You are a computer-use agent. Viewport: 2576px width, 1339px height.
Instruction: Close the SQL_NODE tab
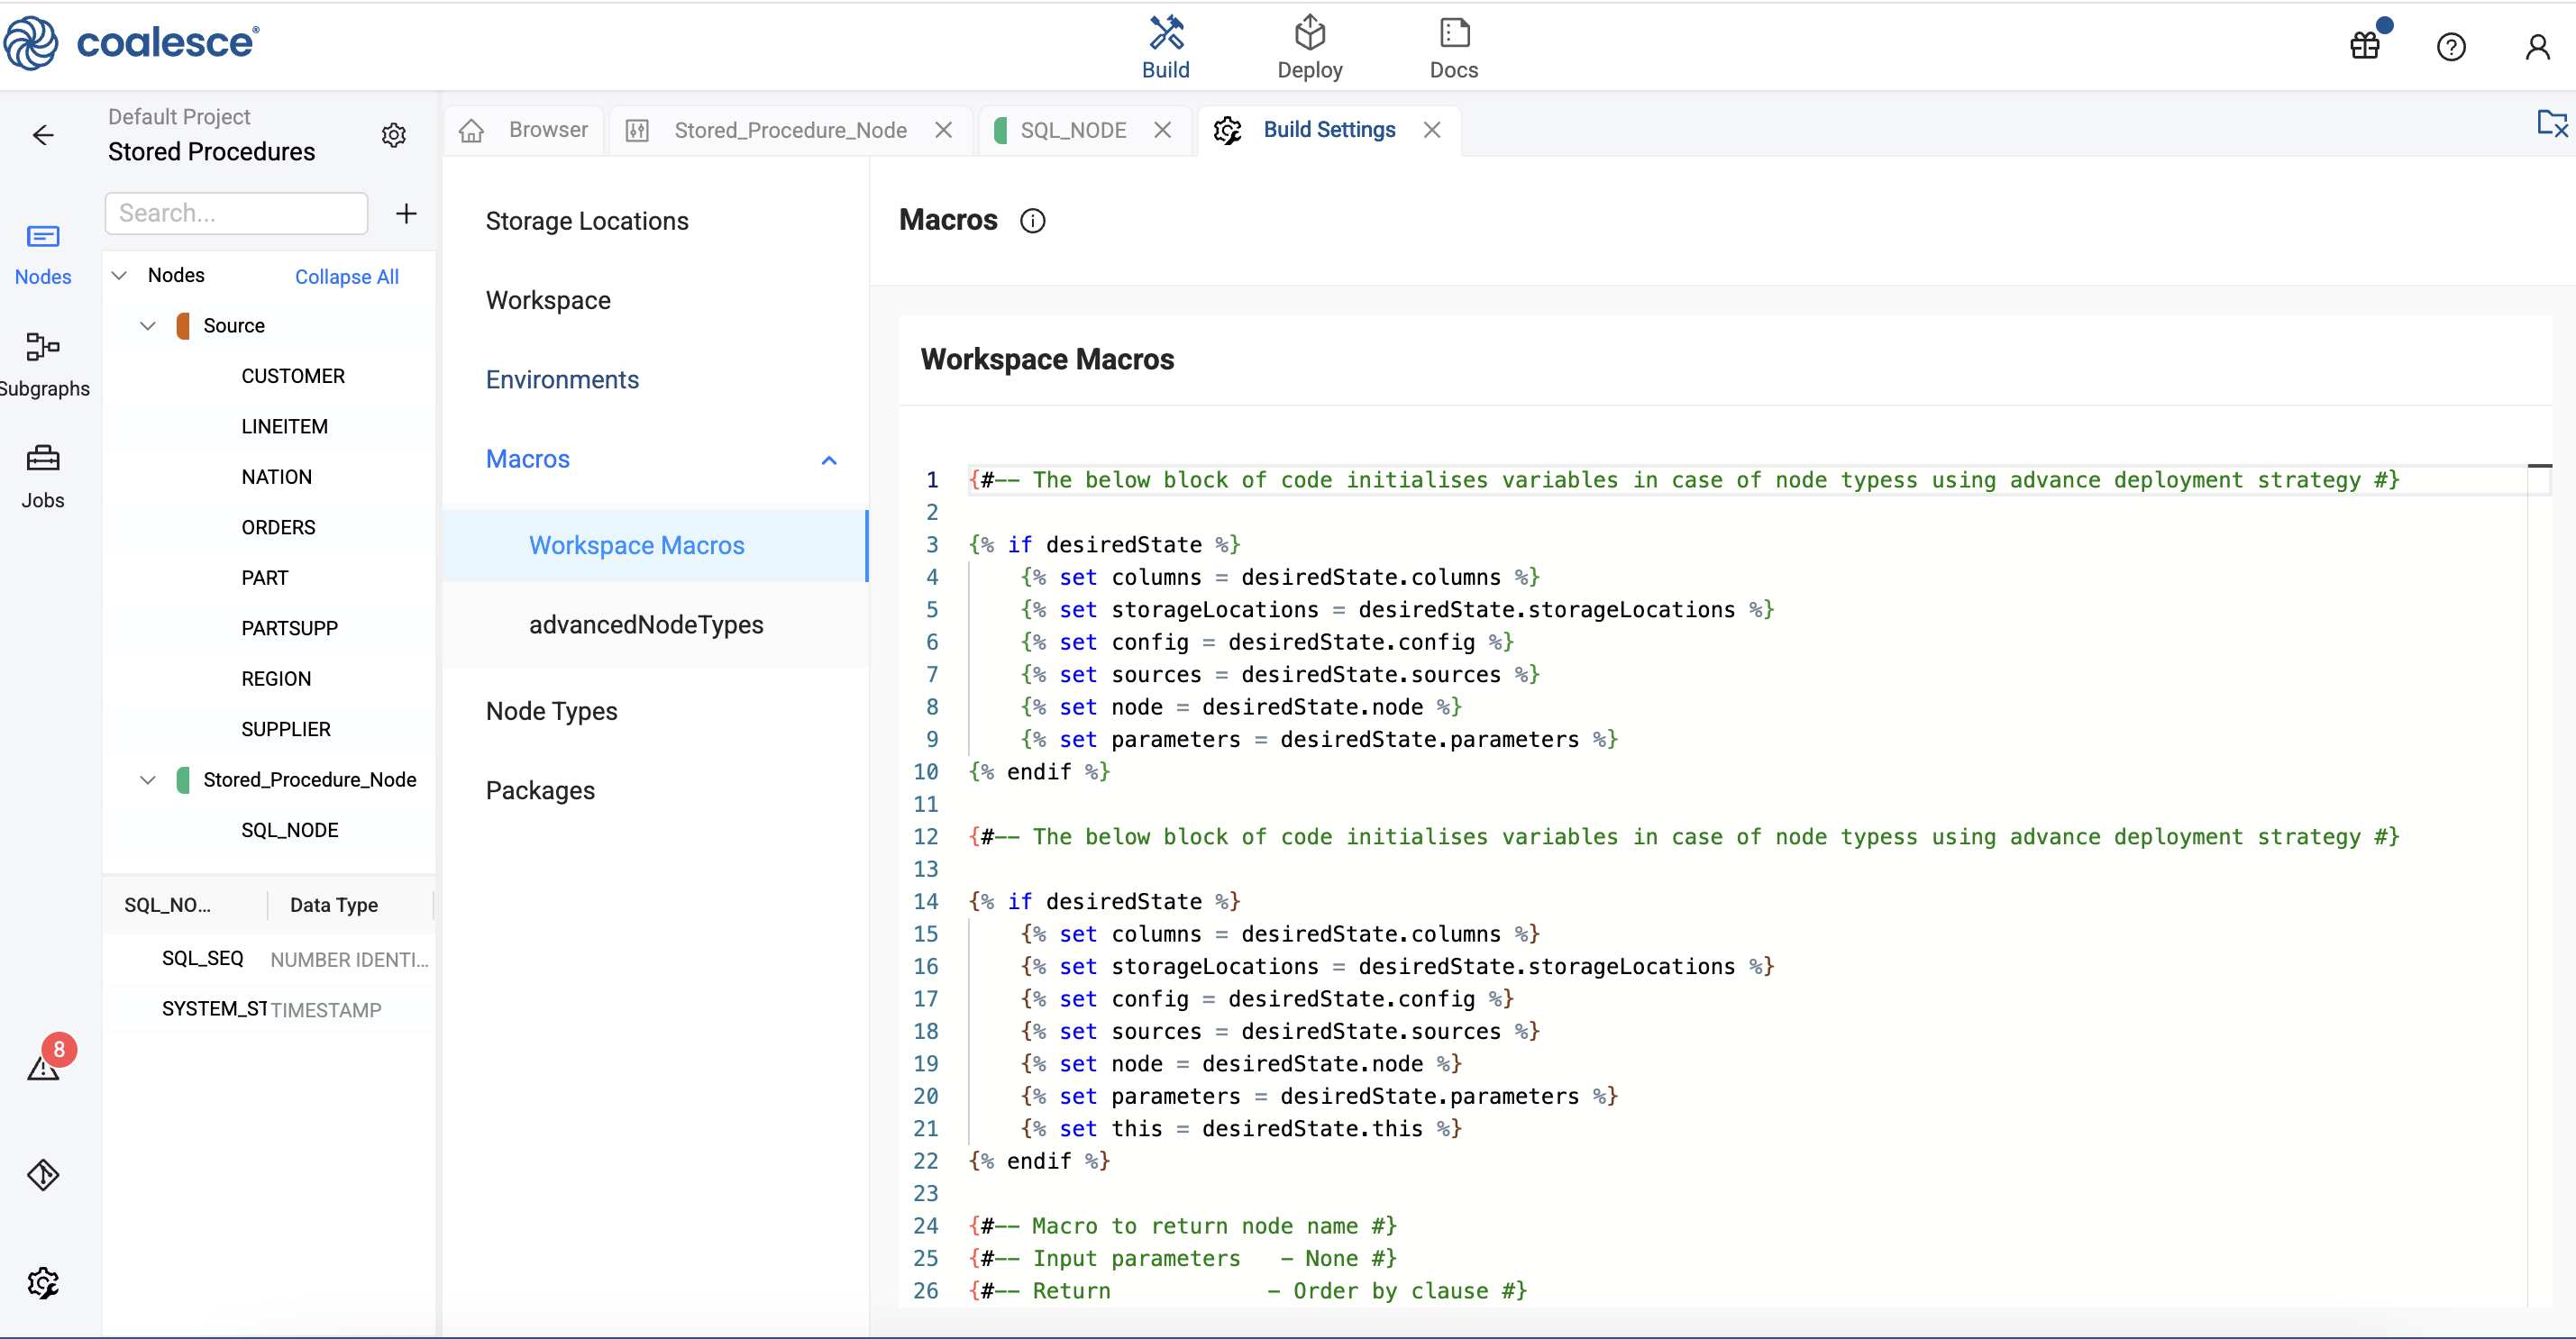pyautogui.click(x=1162, y=130)
